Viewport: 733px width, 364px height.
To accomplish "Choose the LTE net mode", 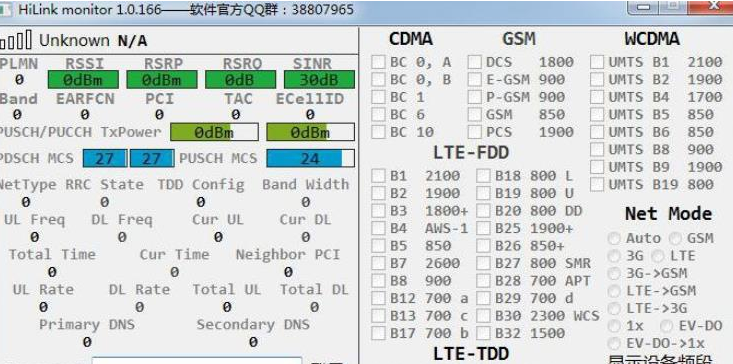I will (x=658, y=256).
